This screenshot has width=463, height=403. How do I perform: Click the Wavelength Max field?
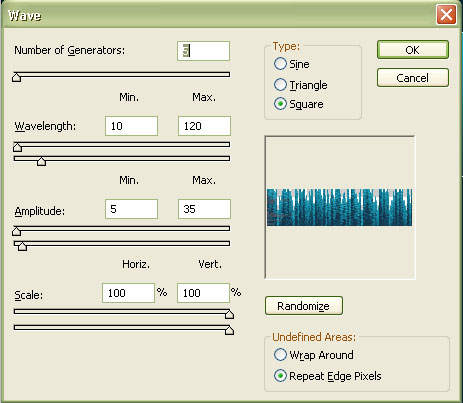(x=204, y=126)
